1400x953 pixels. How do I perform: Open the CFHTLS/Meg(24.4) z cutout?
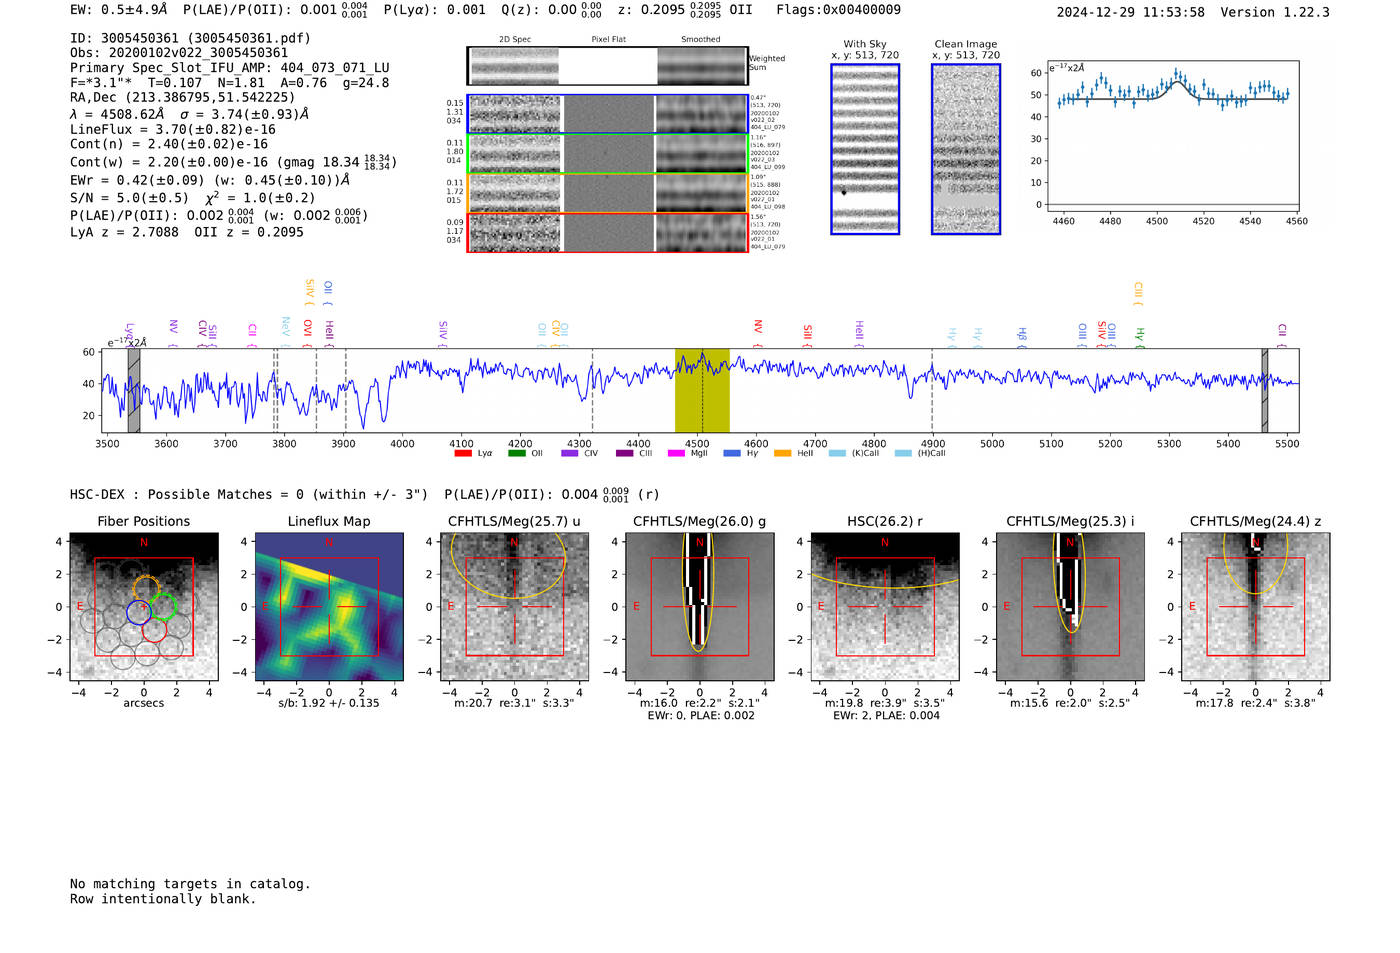click(1255, 607)
